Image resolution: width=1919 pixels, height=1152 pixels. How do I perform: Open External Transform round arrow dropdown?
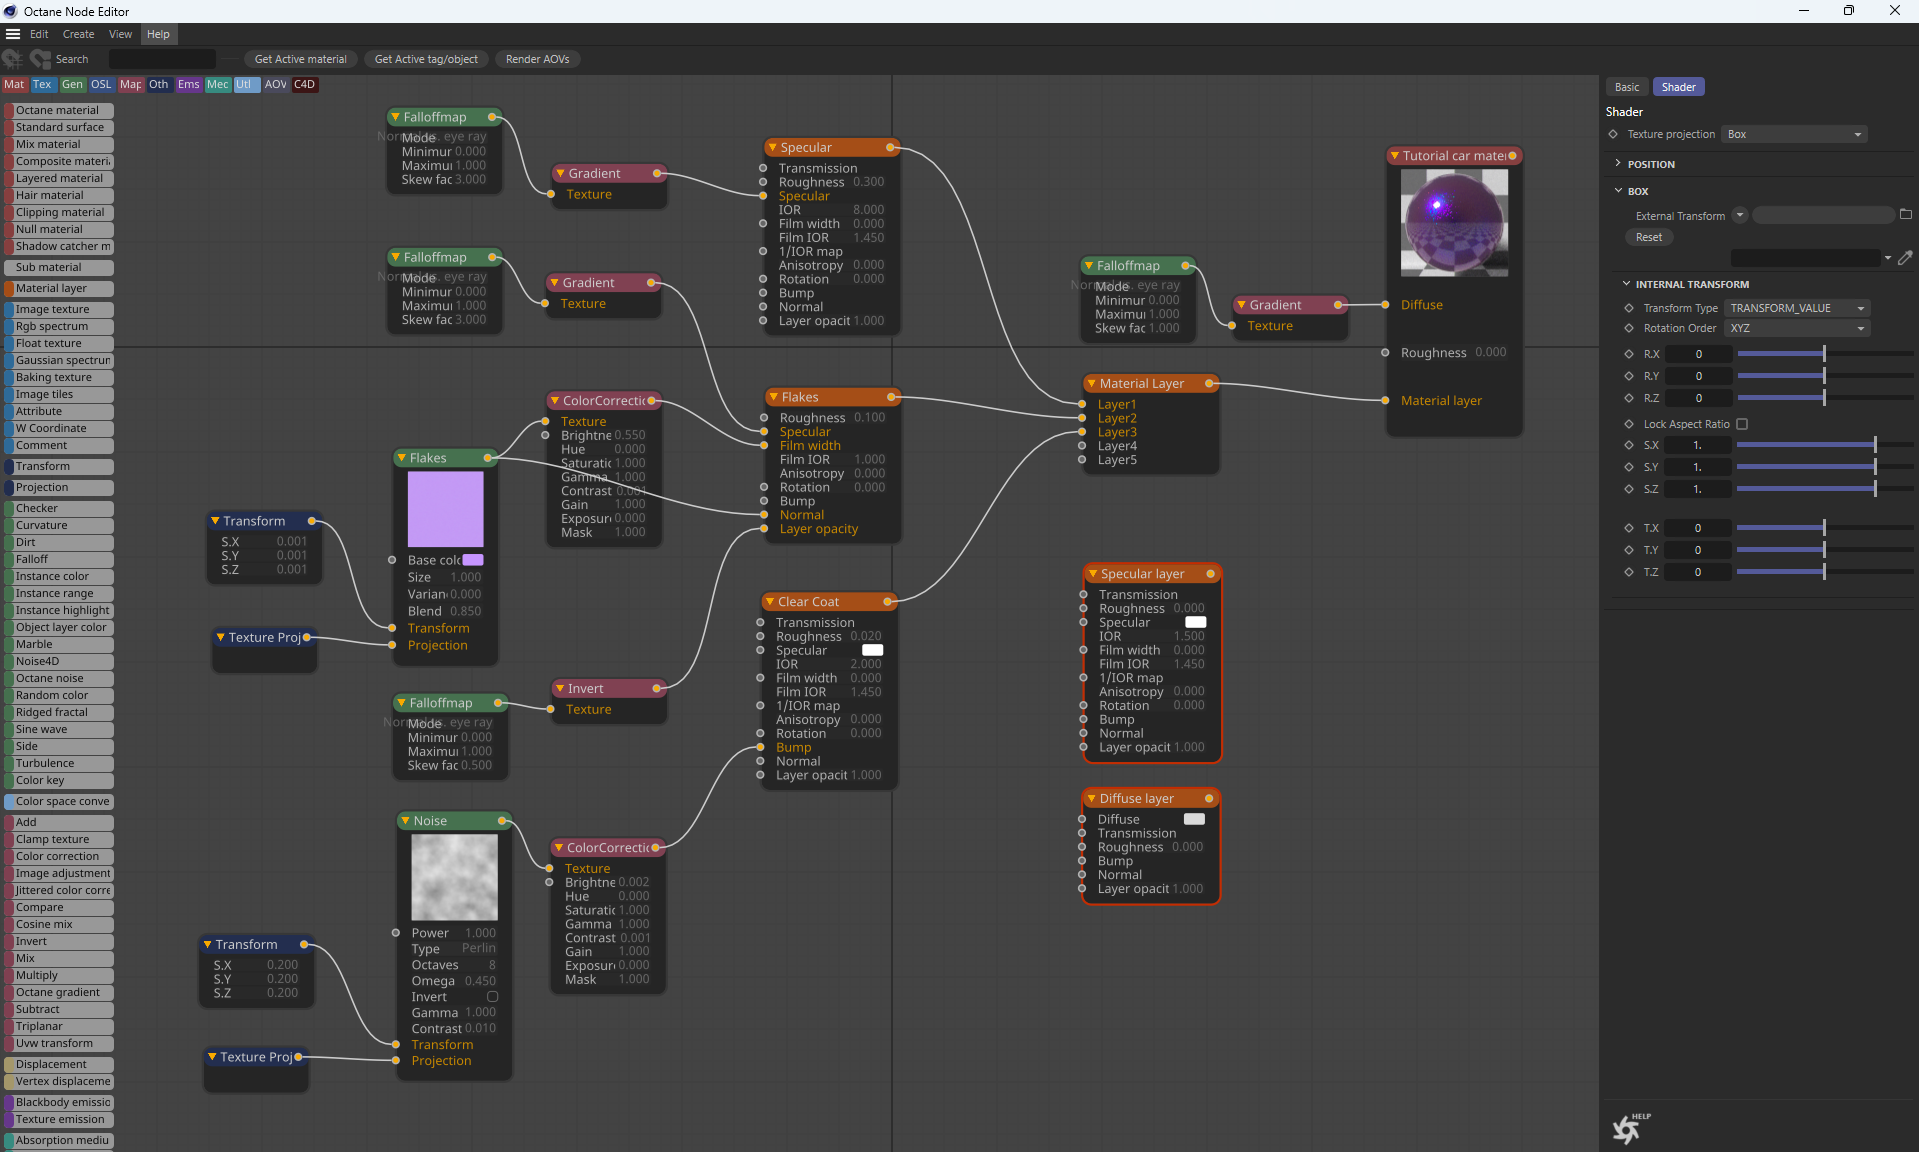coord(1740,215)
